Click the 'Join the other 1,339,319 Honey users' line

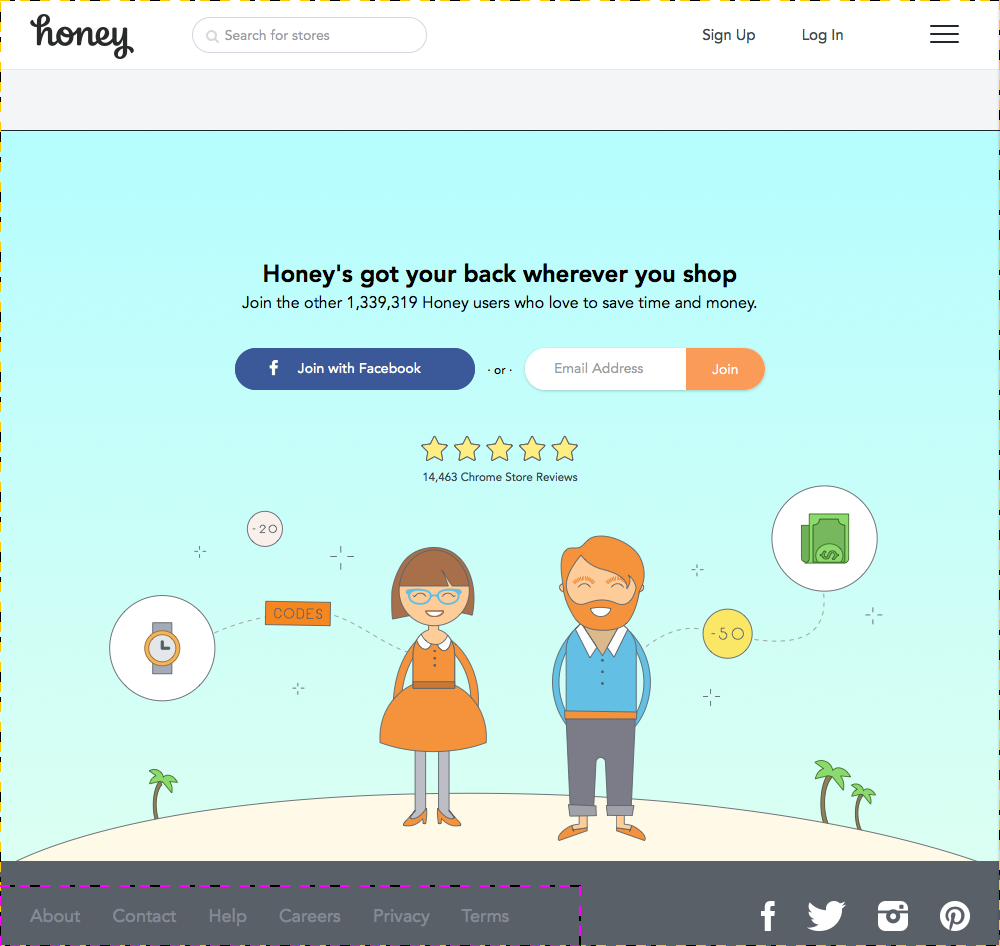point(499,302)
